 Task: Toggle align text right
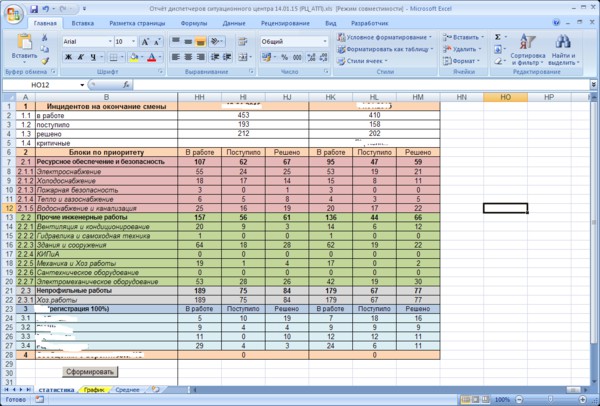point(201,57)
